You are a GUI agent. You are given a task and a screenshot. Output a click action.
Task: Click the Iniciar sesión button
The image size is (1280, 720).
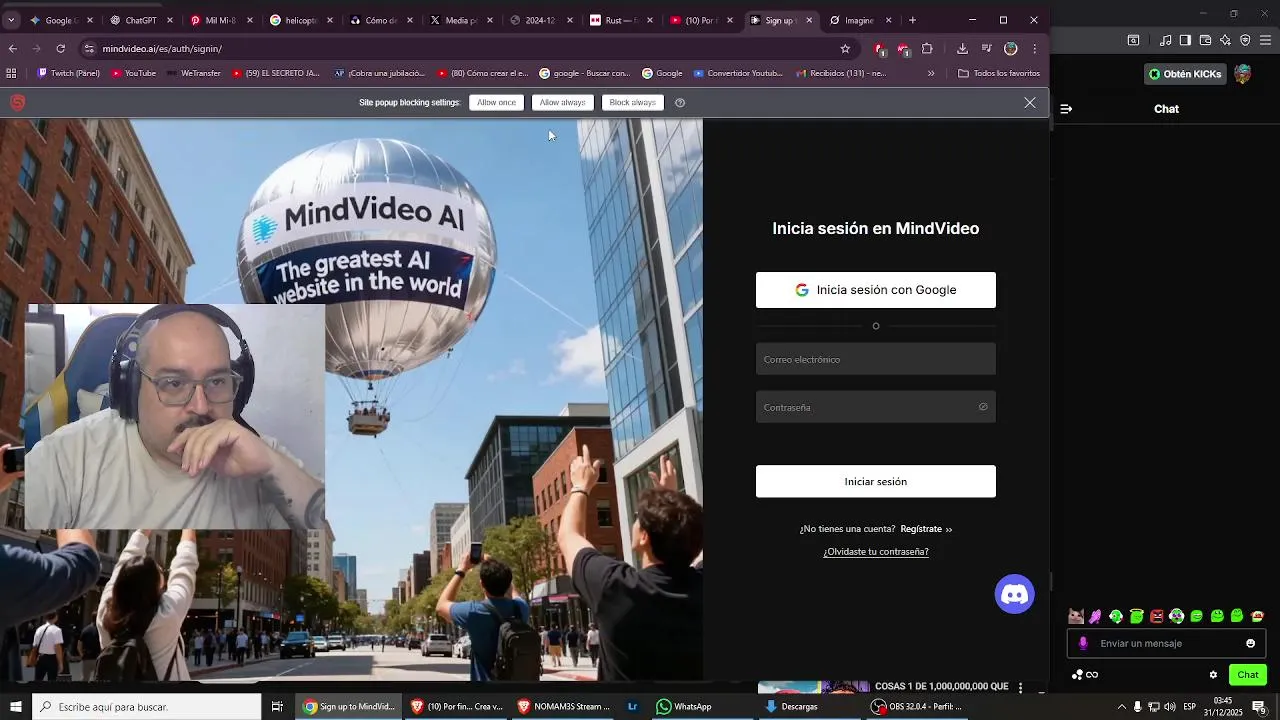click(x=876, y=481)
